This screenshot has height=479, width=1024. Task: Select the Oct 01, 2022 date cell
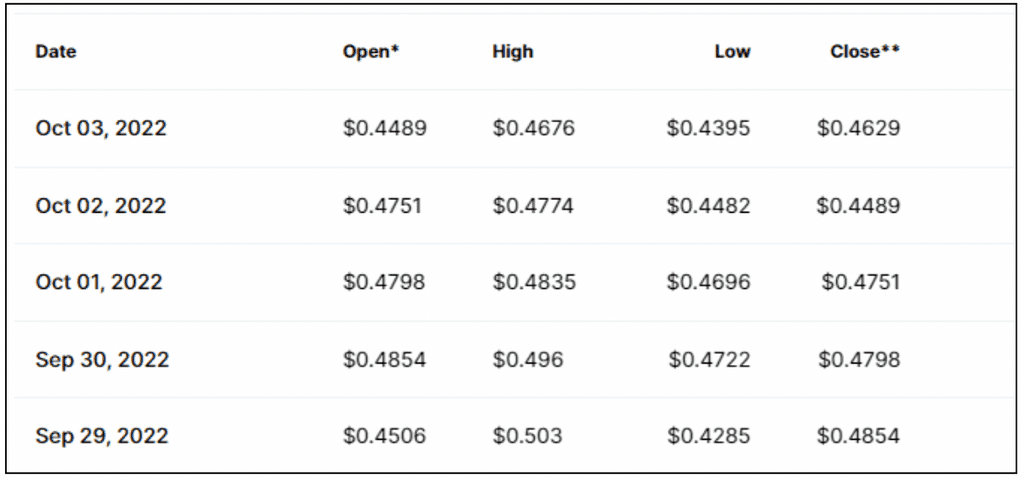(99, 282)
